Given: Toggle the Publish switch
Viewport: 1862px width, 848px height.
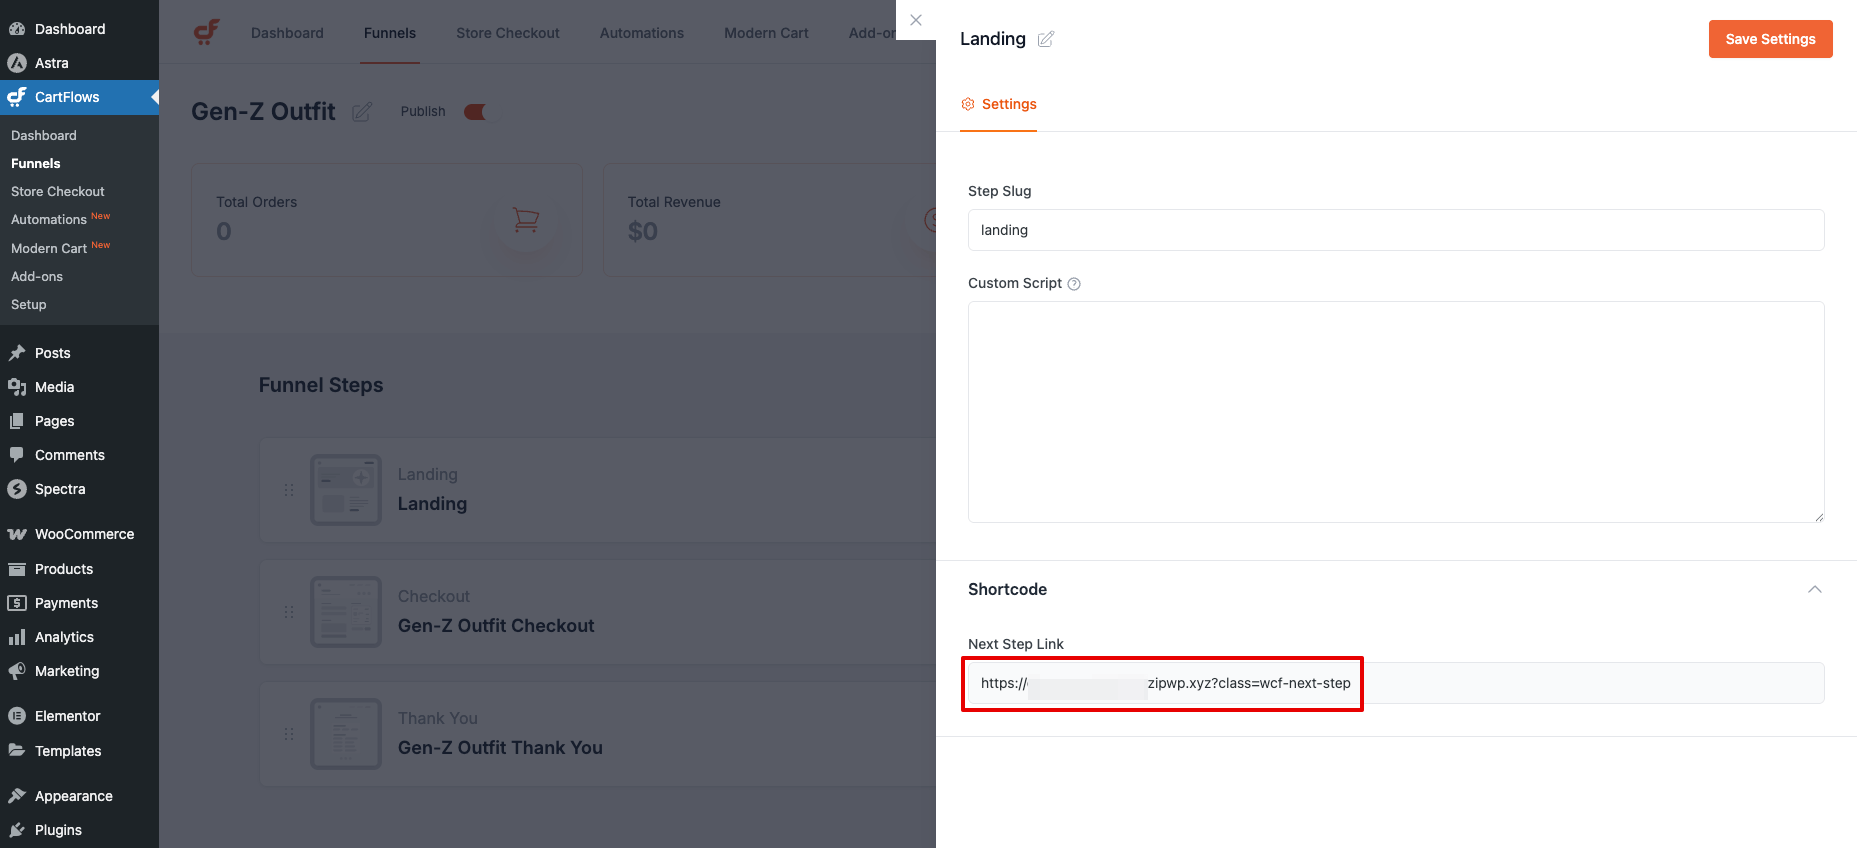Looking at the screenshot, I should [x=476, y=112].
